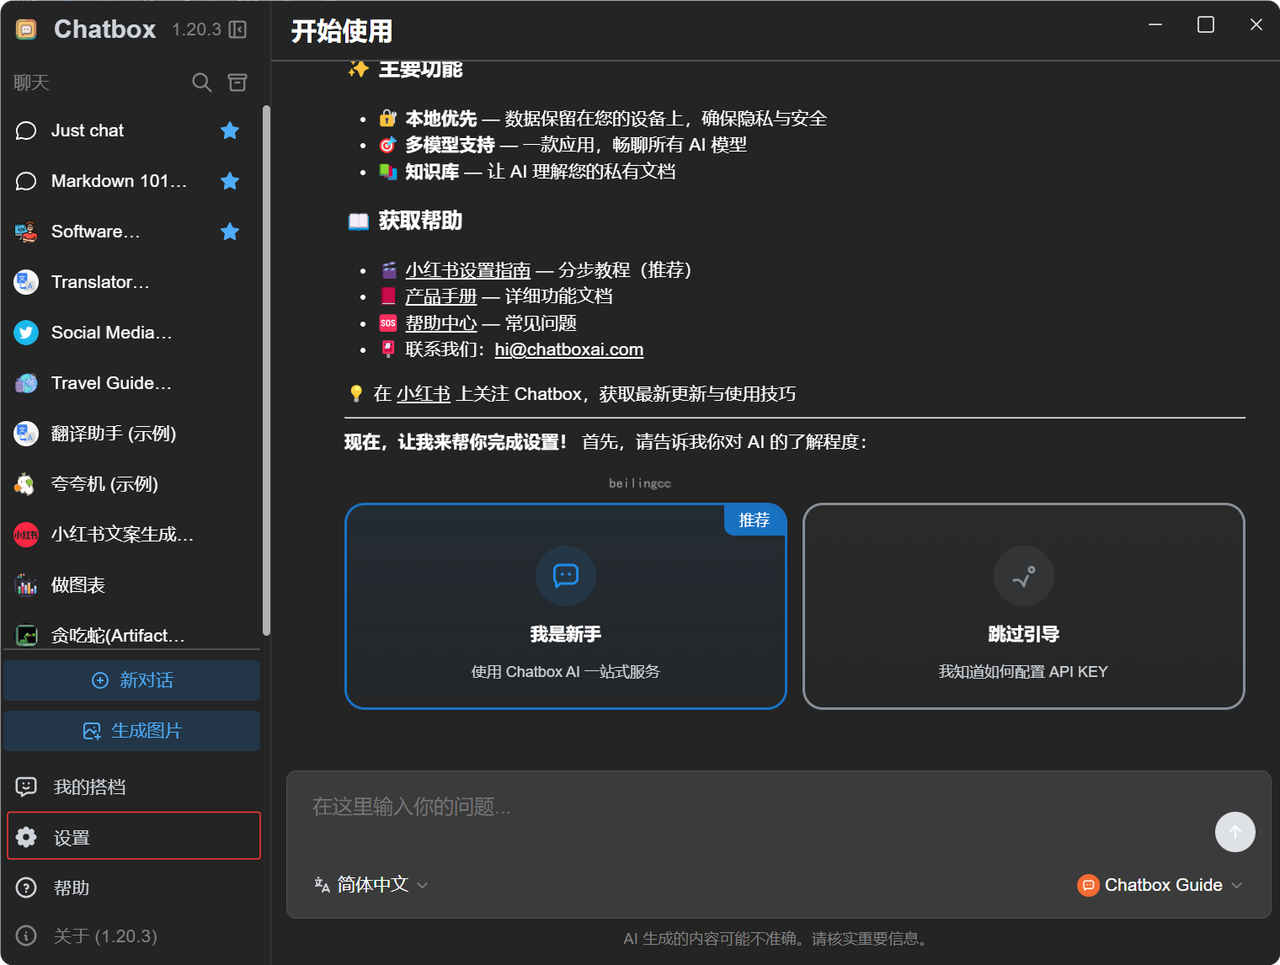Image resolution: width=1280 pixels, height=965 pixels.
Task: Open the Social Media conversation text
Action: click(112, 332)
